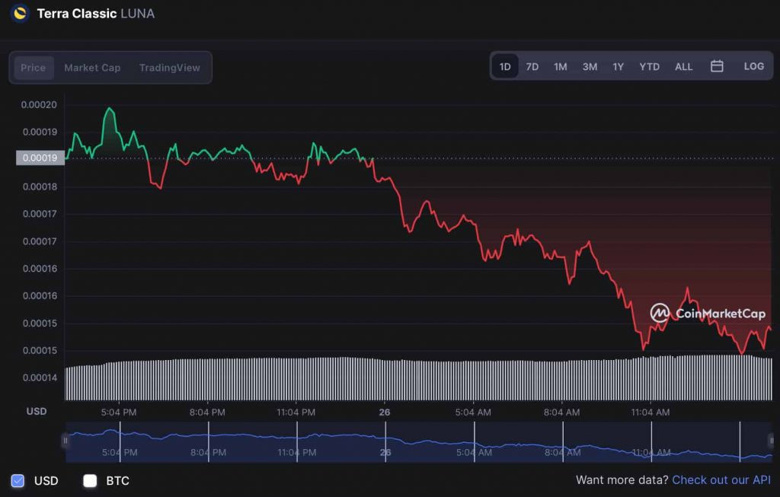Show ALL time price history
The width and height of the screenshot is (780, 497).
point(683,67)
